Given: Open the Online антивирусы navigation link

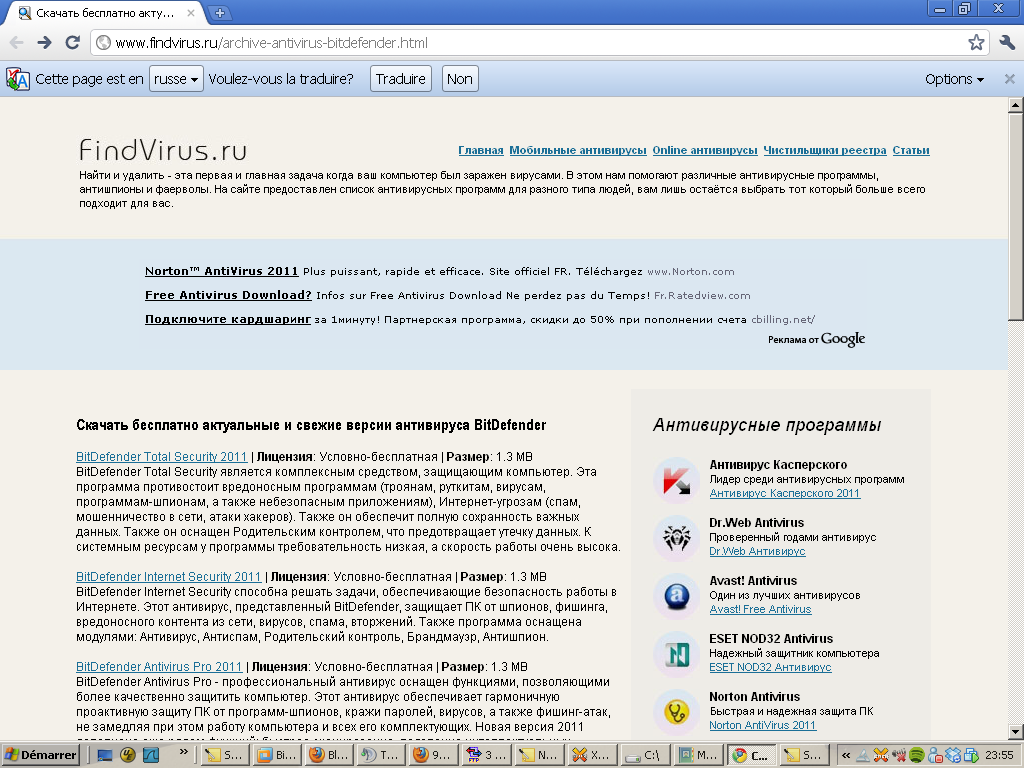Looking at the screenshot, I should click(x=705, y=150).
